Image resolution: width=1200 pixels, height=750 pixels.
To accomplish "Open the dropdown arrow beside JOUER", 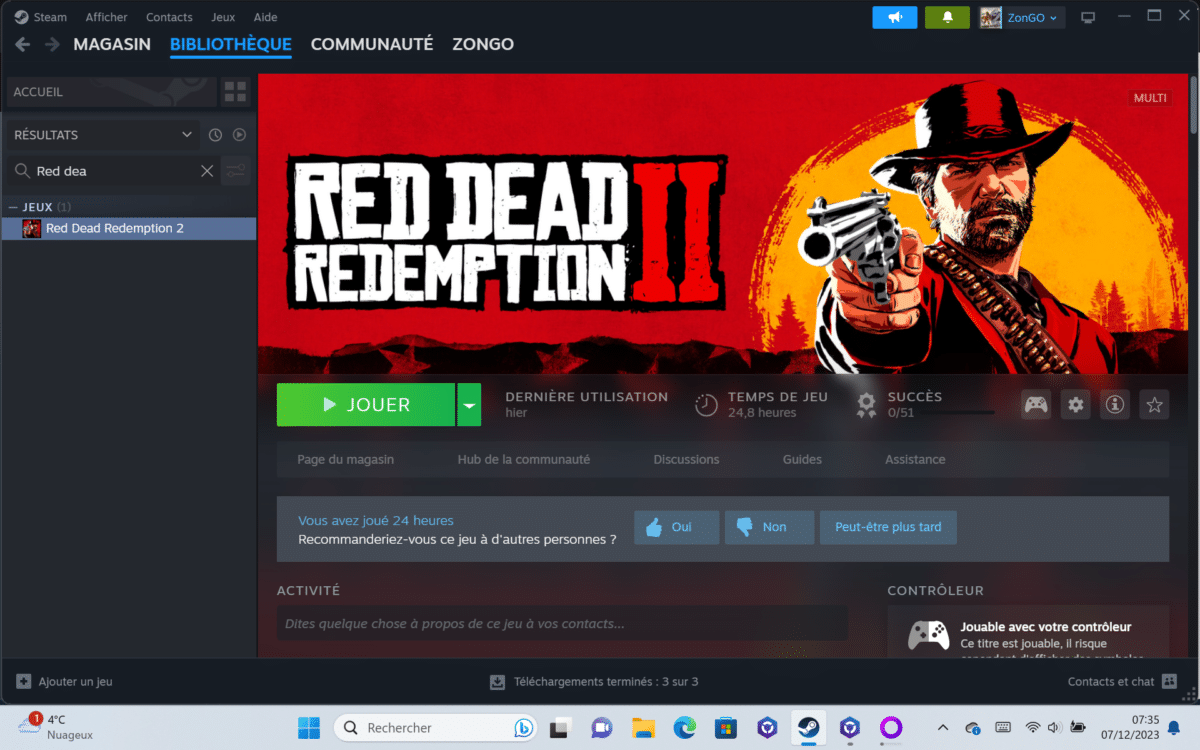I will 469,405.
